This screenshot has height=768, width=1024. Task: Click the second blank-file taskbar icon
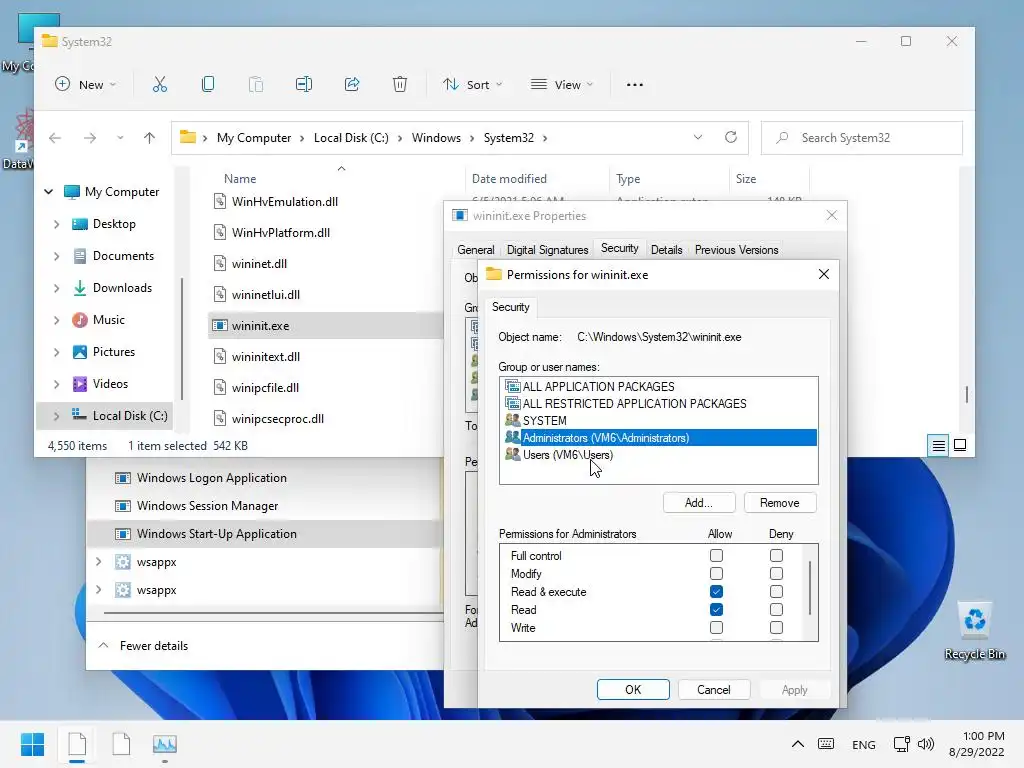coord(121,744)
